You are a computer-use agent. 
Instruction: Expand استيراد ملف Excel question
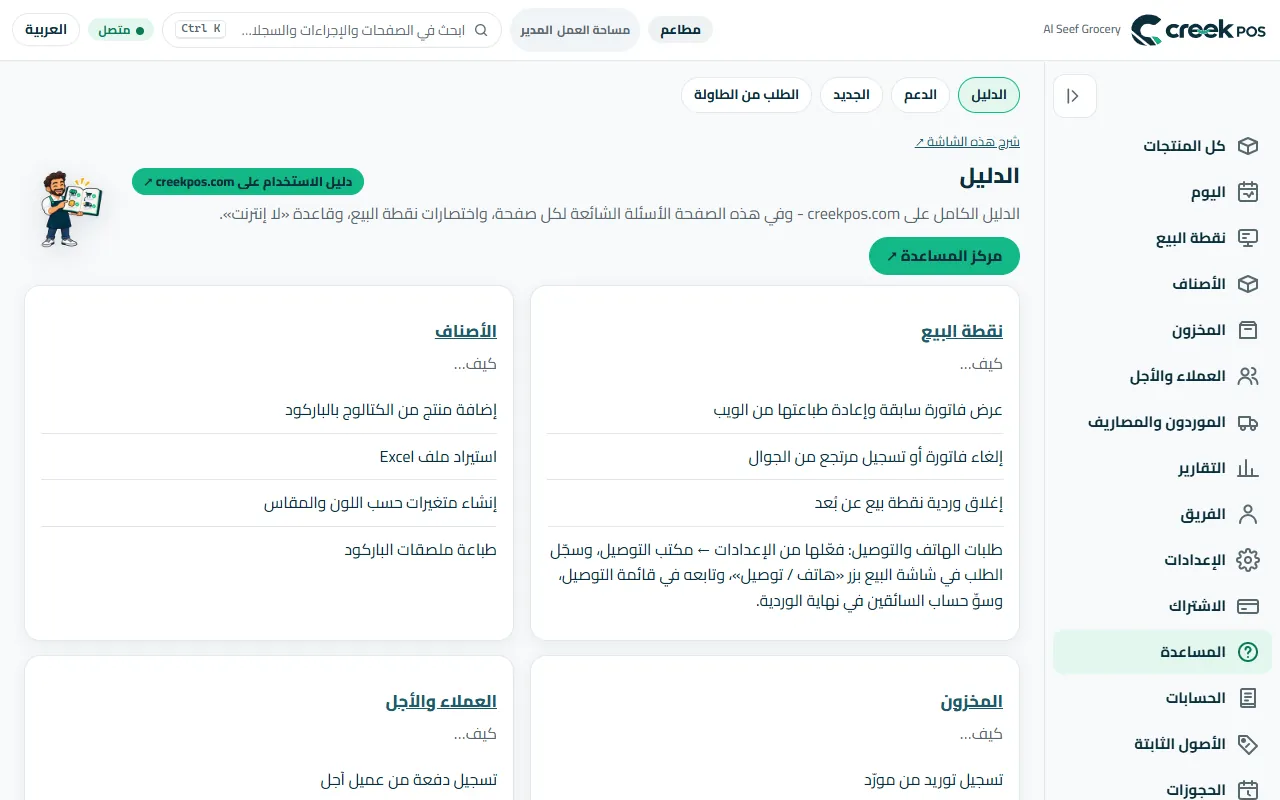(x=269, y=457)
